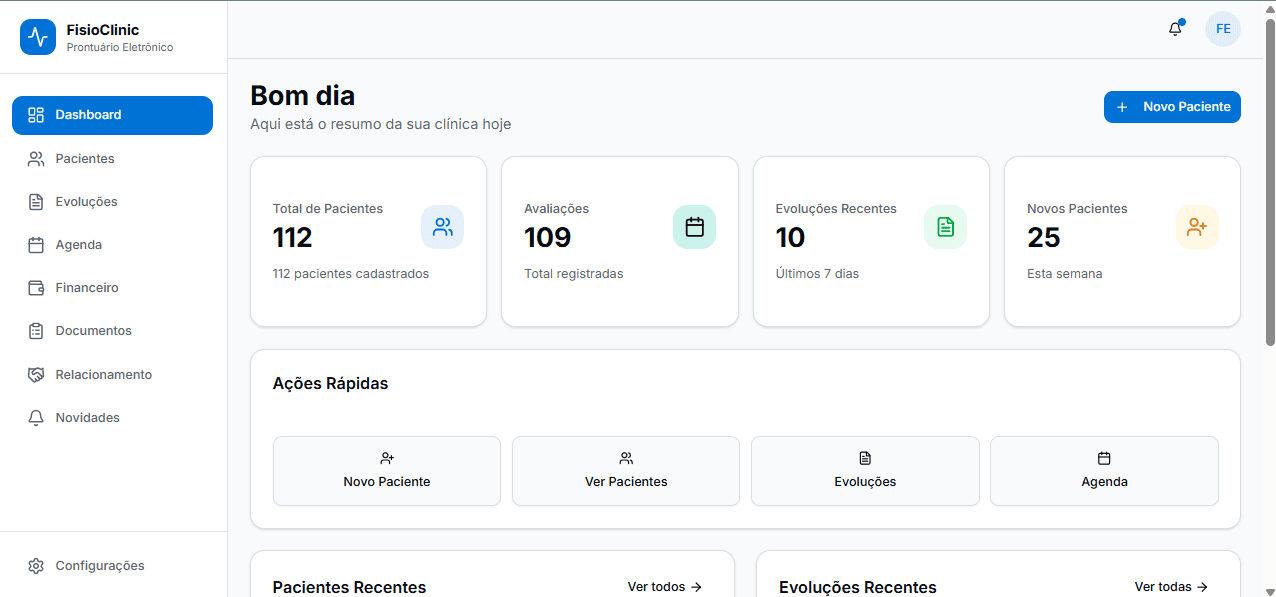Open notifications bell in top bar

(x=1175, y=29)
